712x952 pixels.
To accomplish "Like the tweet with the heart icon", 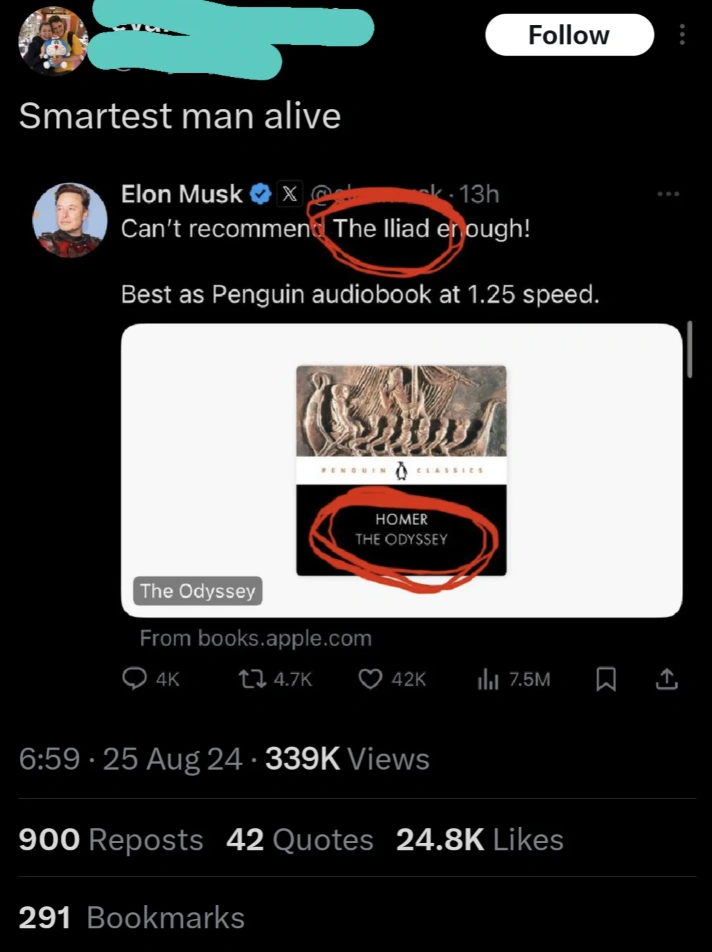I will click(371, 680).
